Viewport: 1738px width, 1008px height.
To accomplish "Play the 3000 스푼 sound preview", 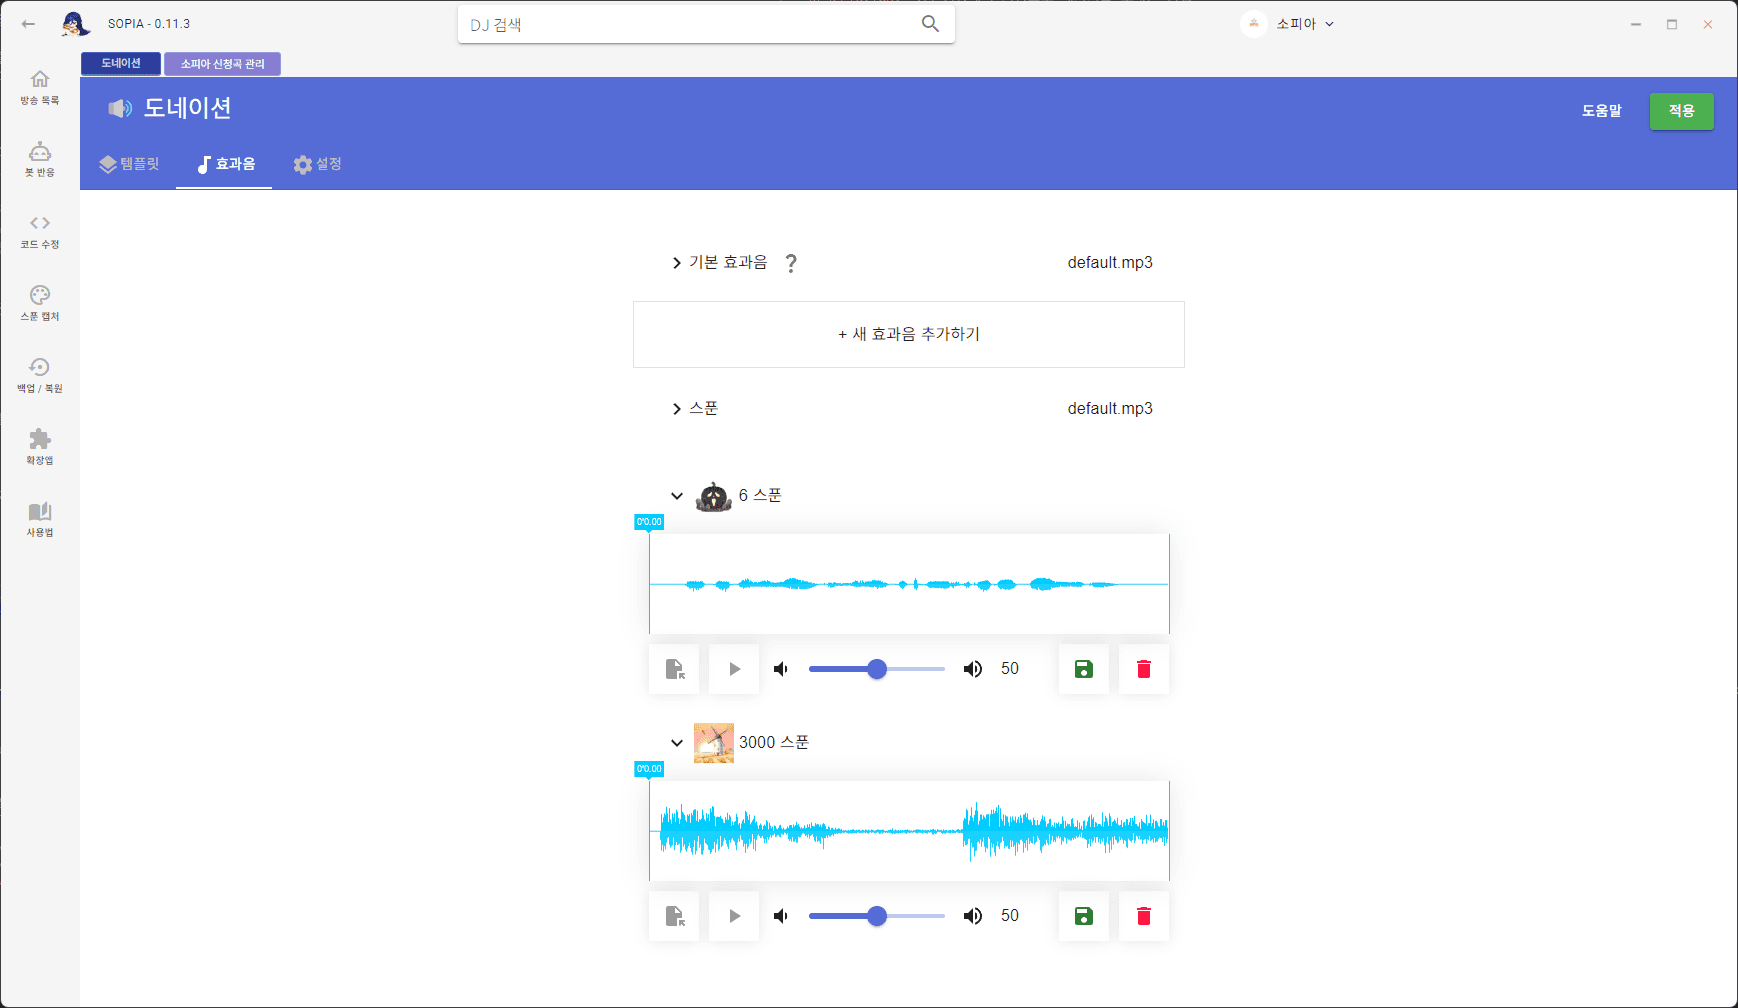I will tap(733, 915).
